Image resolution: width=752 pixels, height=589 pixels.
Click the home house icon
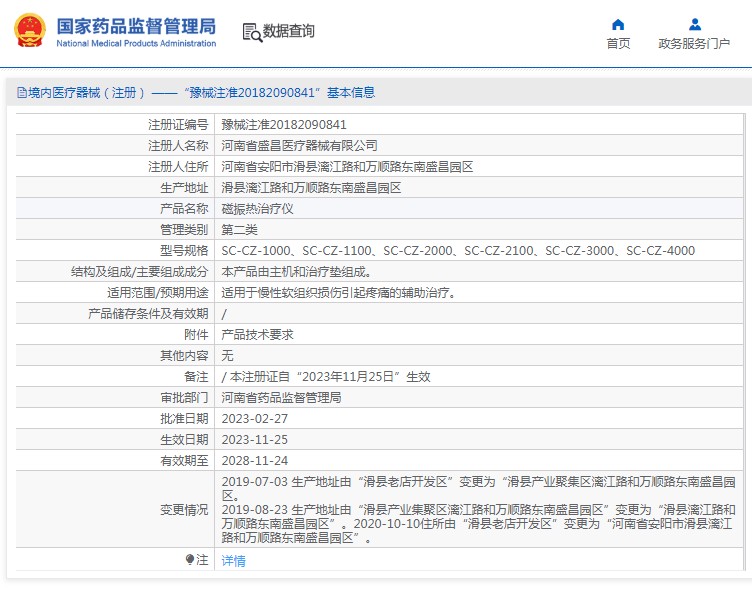click(x=618, y=24)
